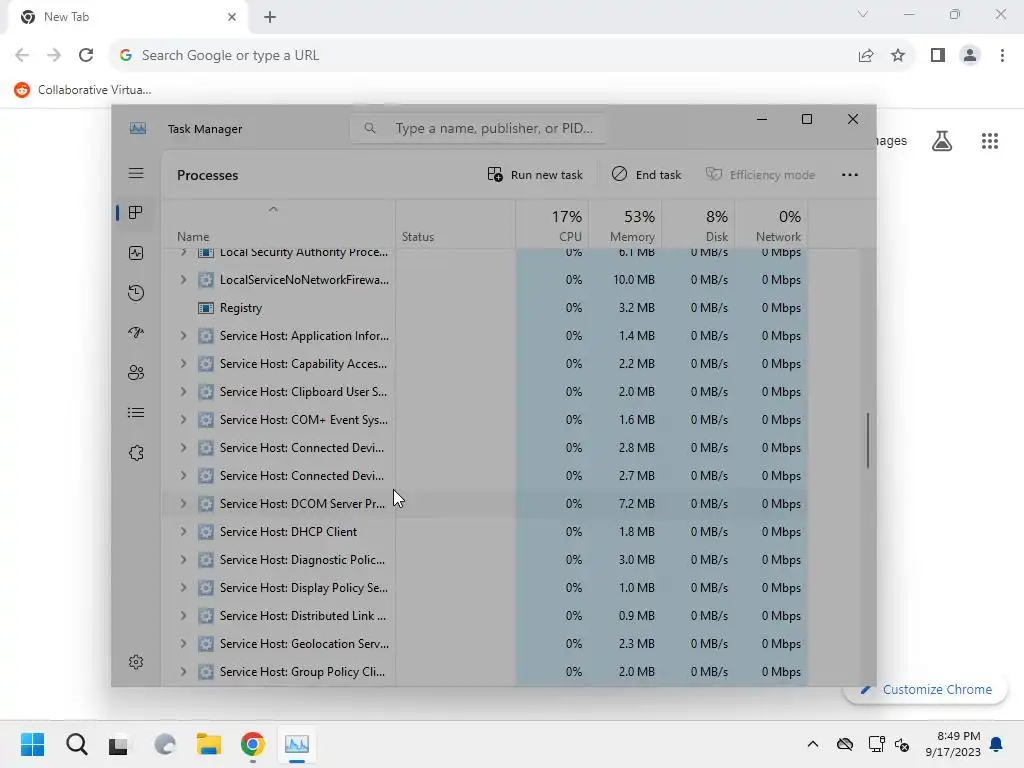Click the Task Manager app icon in title bar

(138, 128)
